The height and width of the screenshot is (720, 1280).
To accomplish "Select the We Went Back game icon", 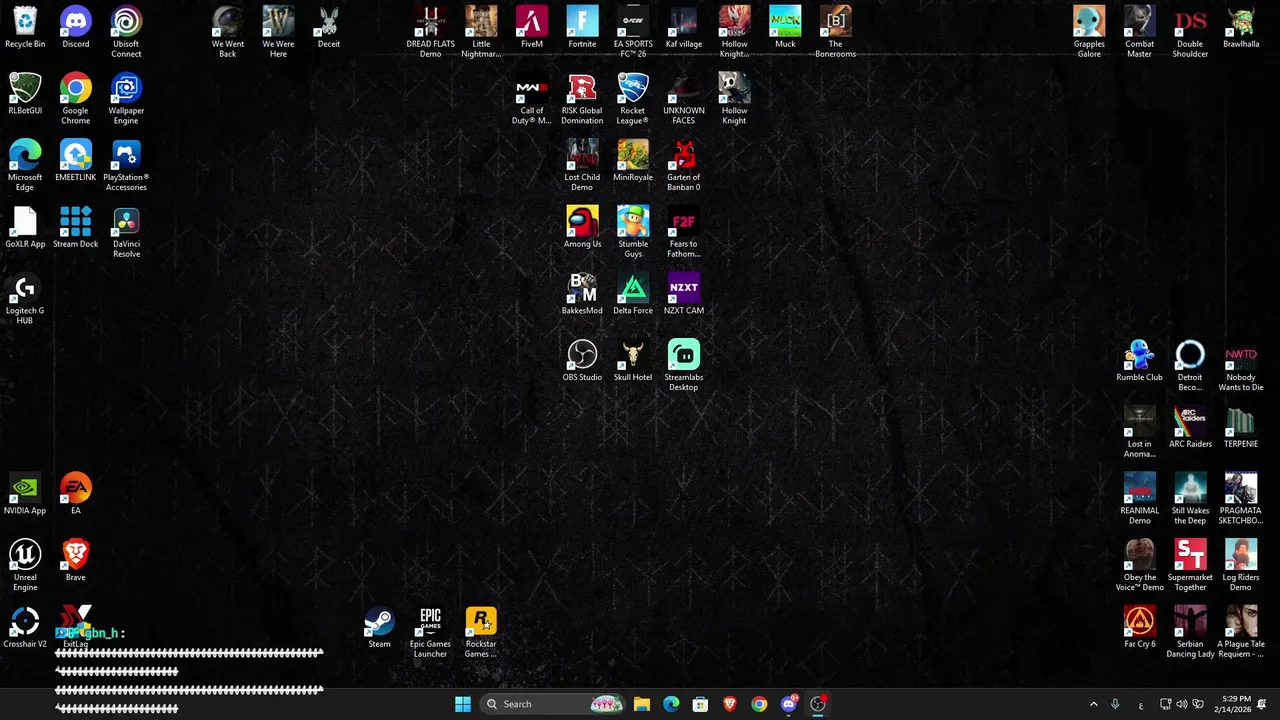I will [228, 32].
